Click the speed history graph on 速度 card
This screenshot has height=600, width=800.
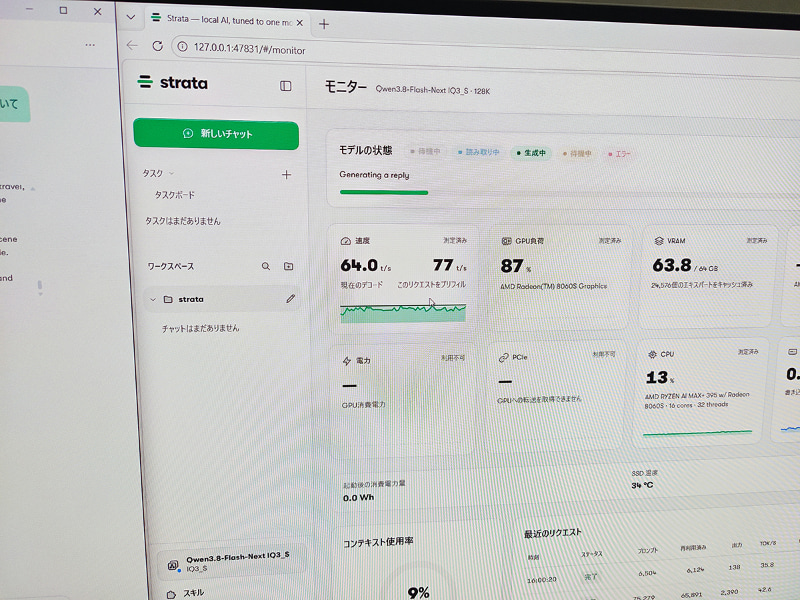pos(403,313)
